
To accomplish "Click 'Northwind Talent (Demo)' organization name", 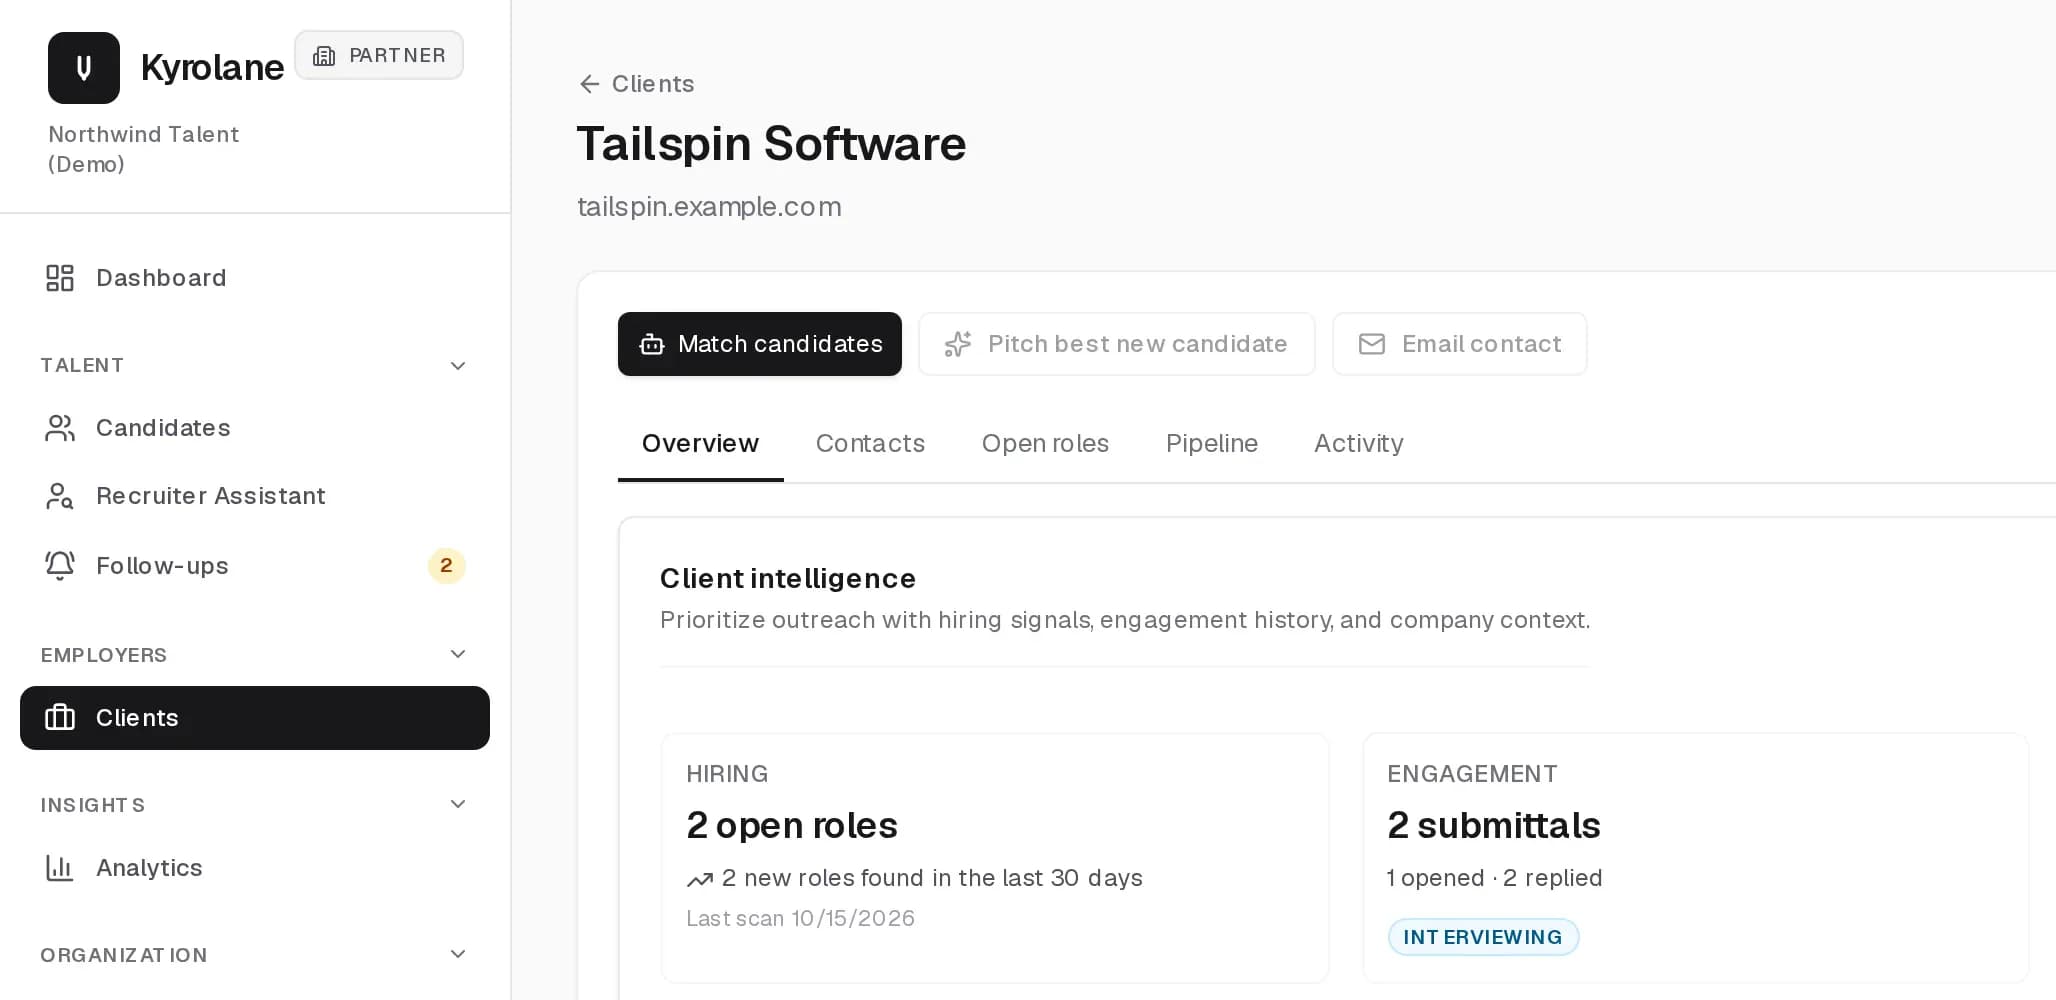I will pos(144,149).
